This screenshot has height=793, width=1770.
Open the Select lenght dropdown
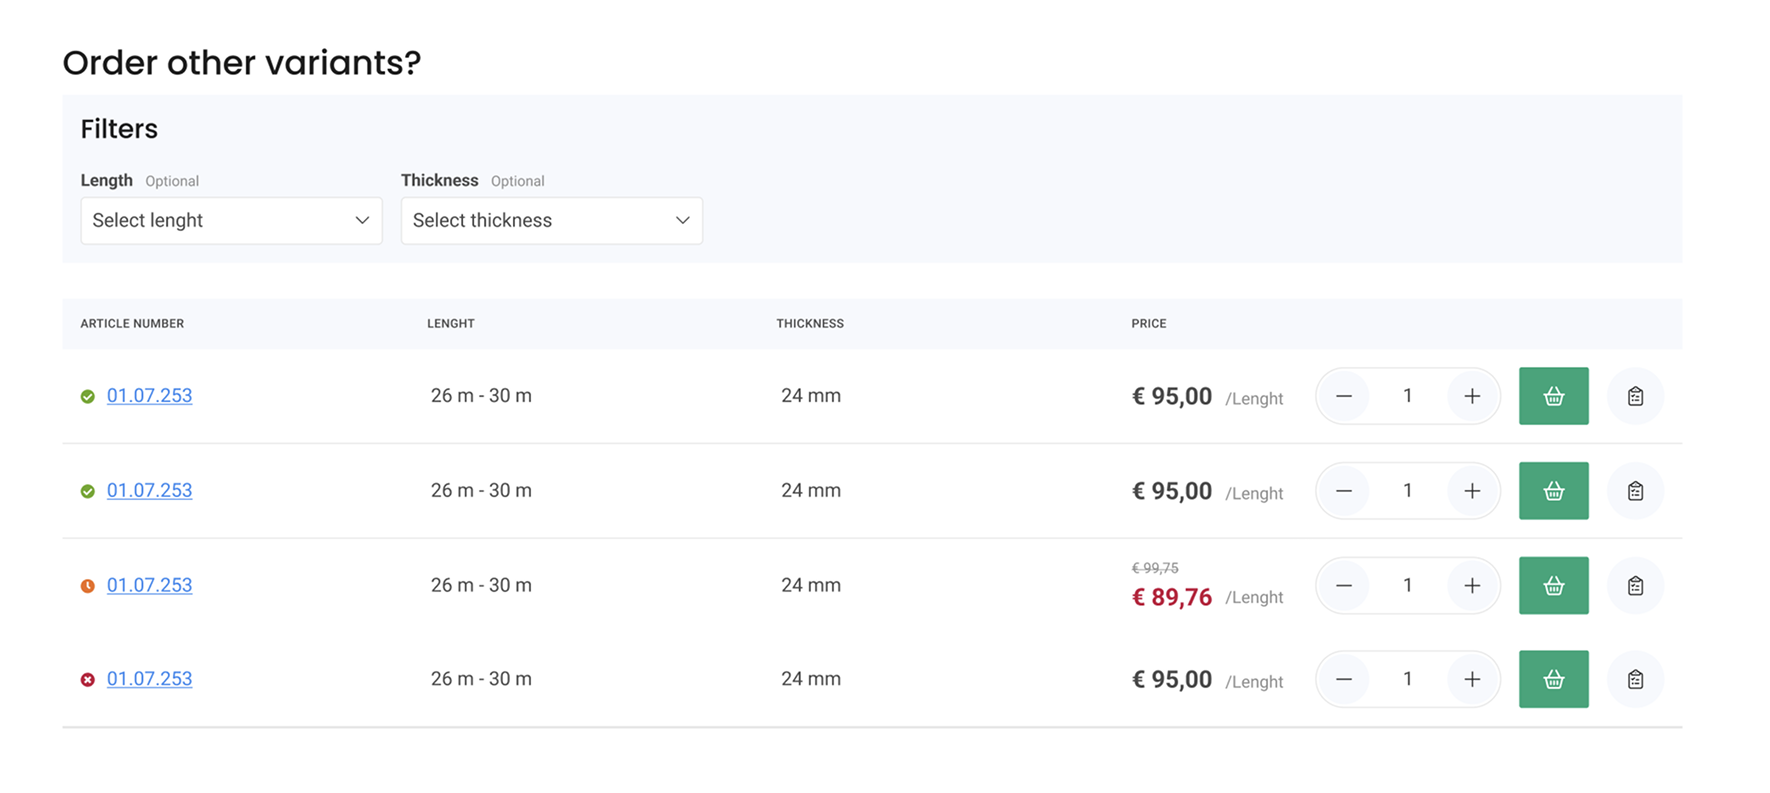(x=231, y=221)
